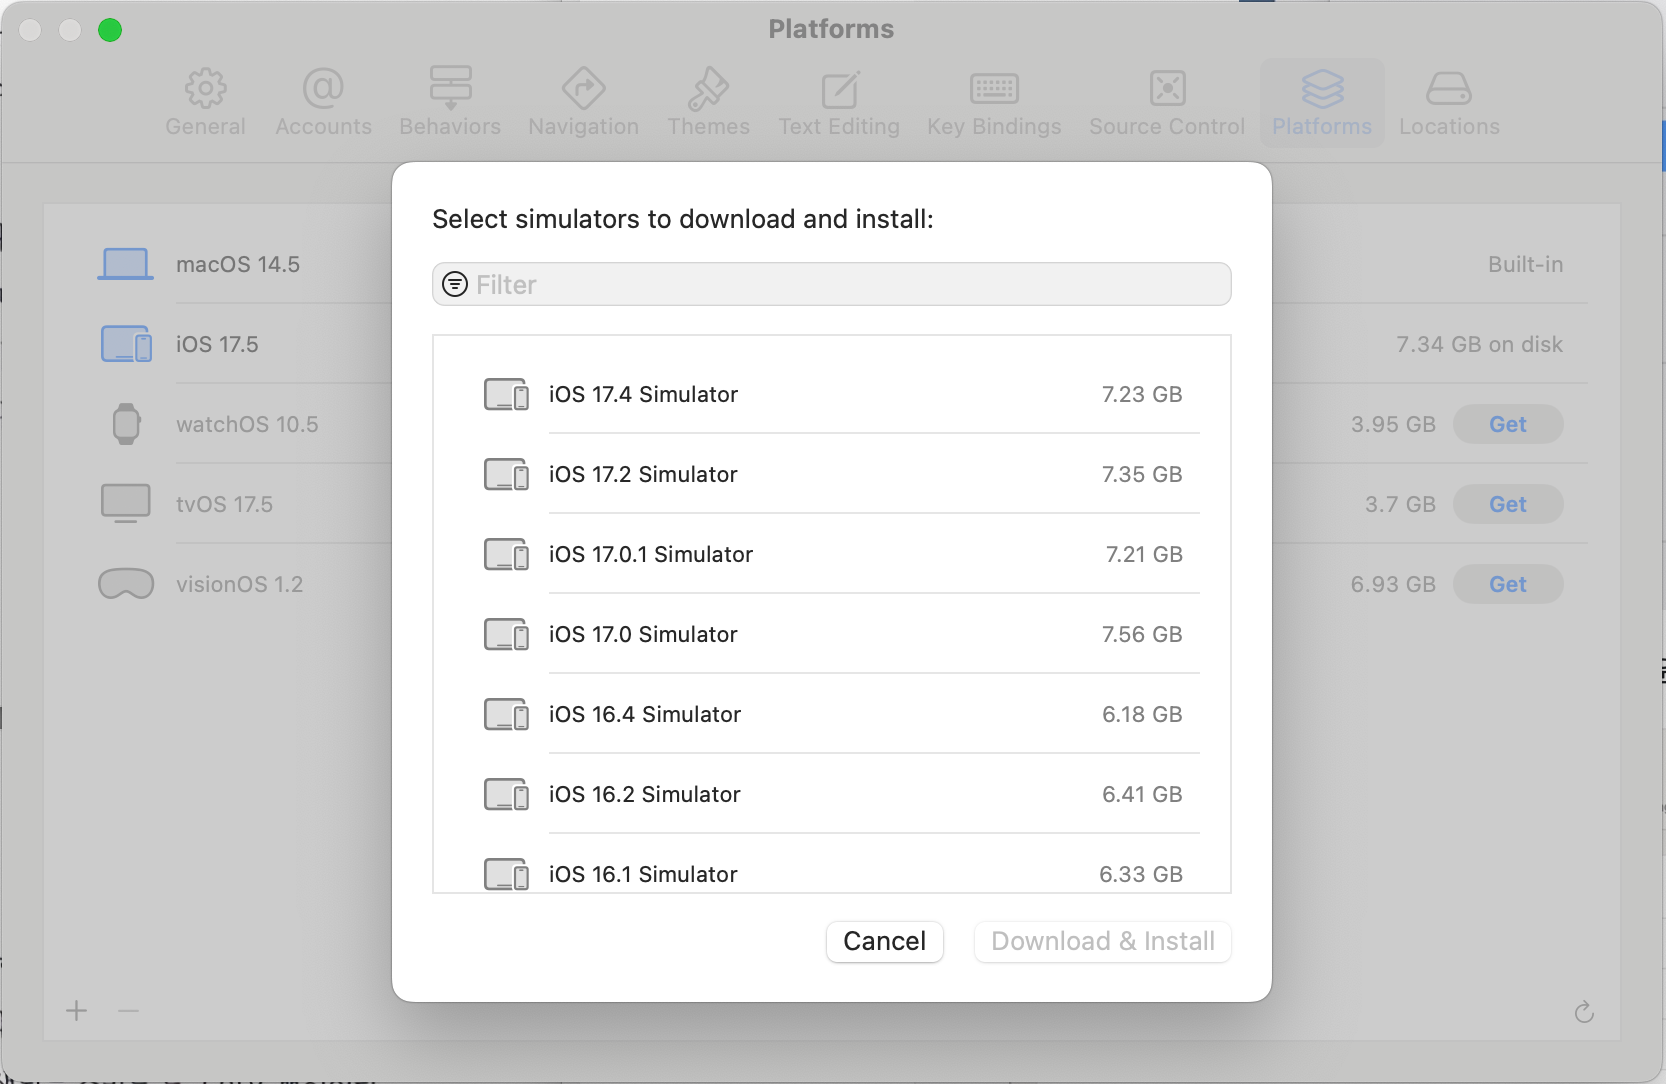1666x1084 pixels.
Task: Open the Accounts settings tab
Action: pos(323,103)
